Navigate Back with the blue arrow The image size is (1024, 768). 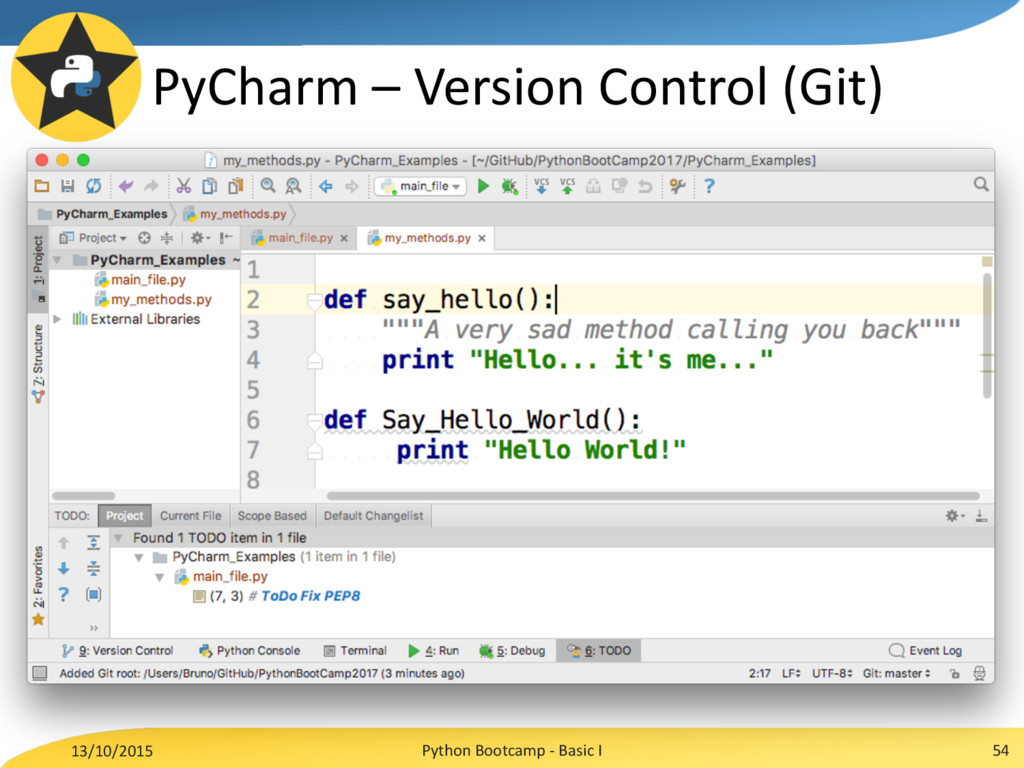click(326, 187)
